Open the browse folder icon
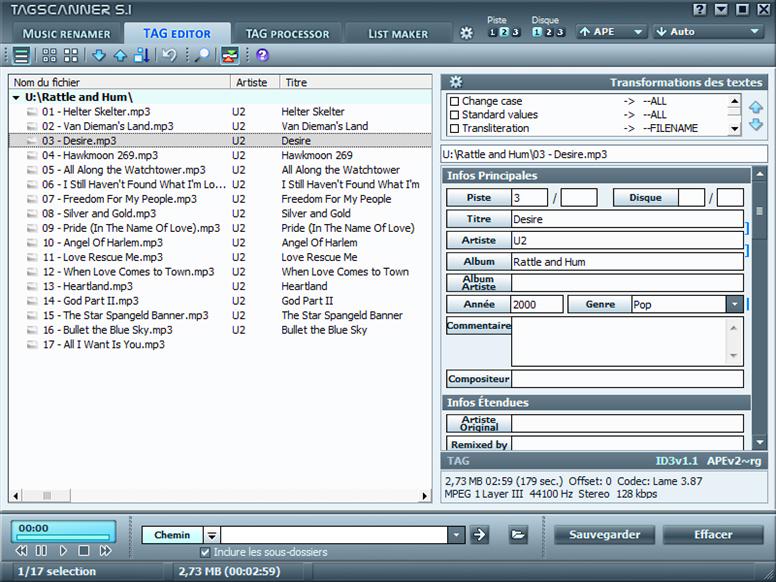This screenshot has height=582, width=776. click(x=518, y=534)
